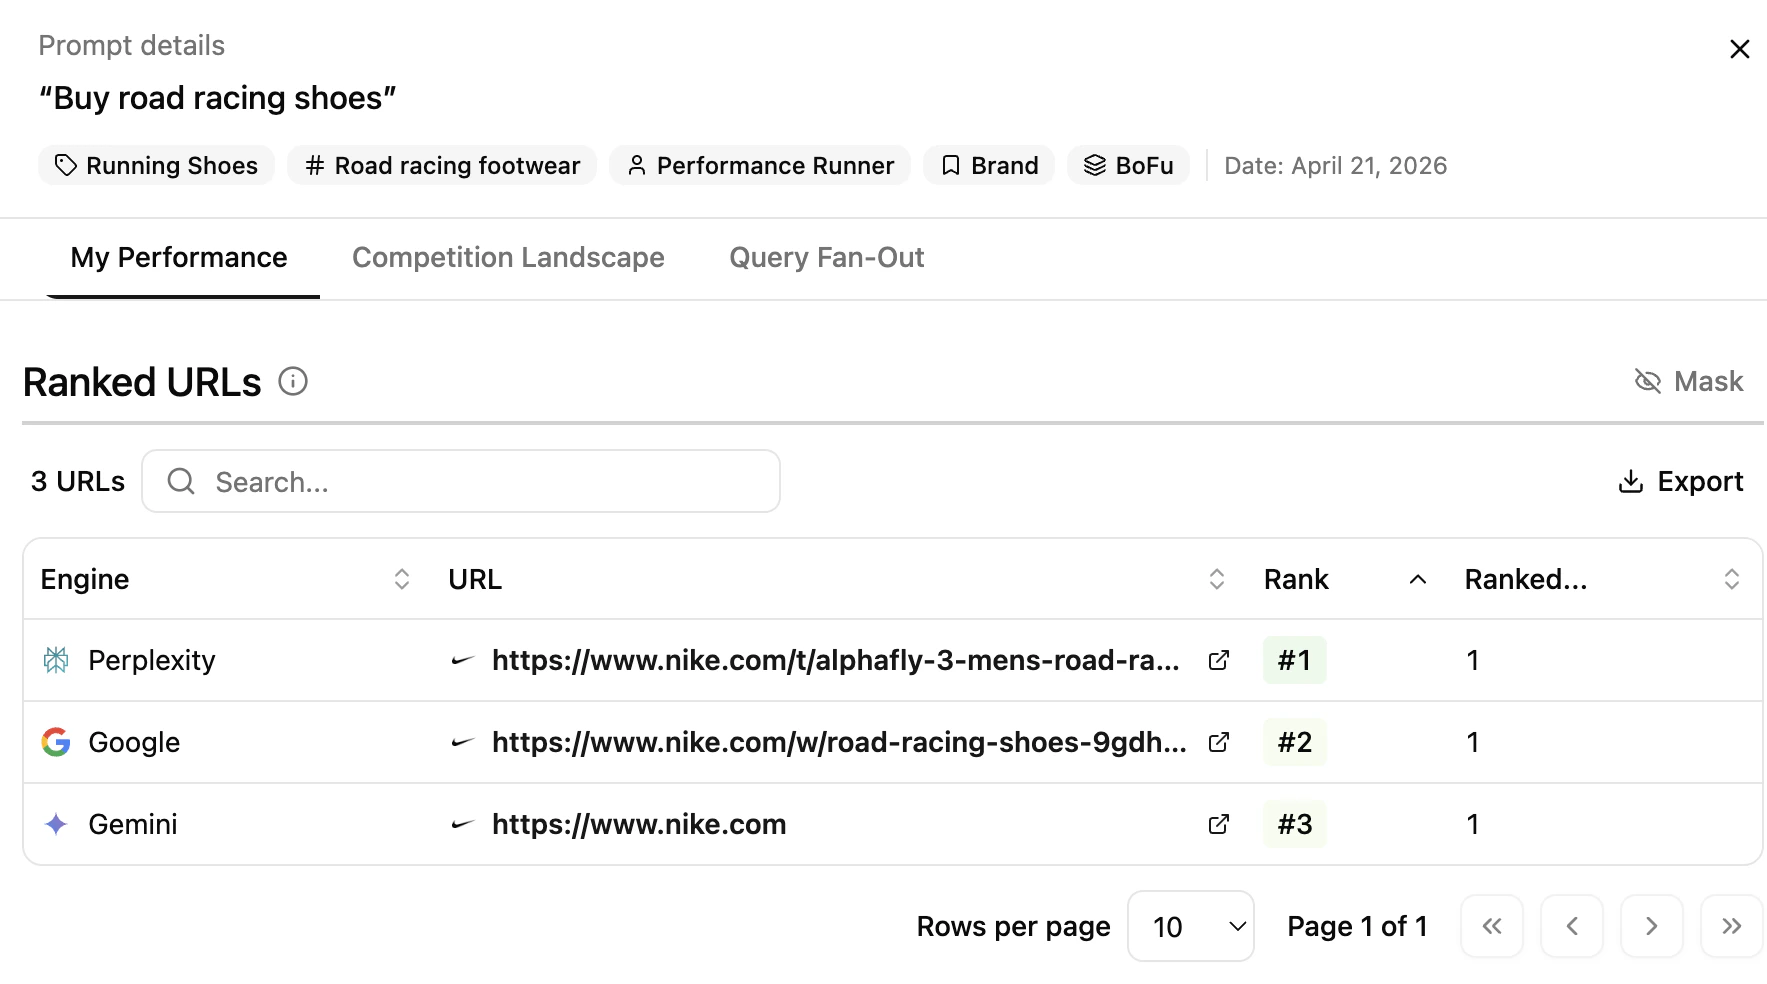Image resolution: width=1767 pixels, height=984 pixels.
Task: Click the Running Shoes tag chip
Action: pyautogui.click(x=156, y=165)
